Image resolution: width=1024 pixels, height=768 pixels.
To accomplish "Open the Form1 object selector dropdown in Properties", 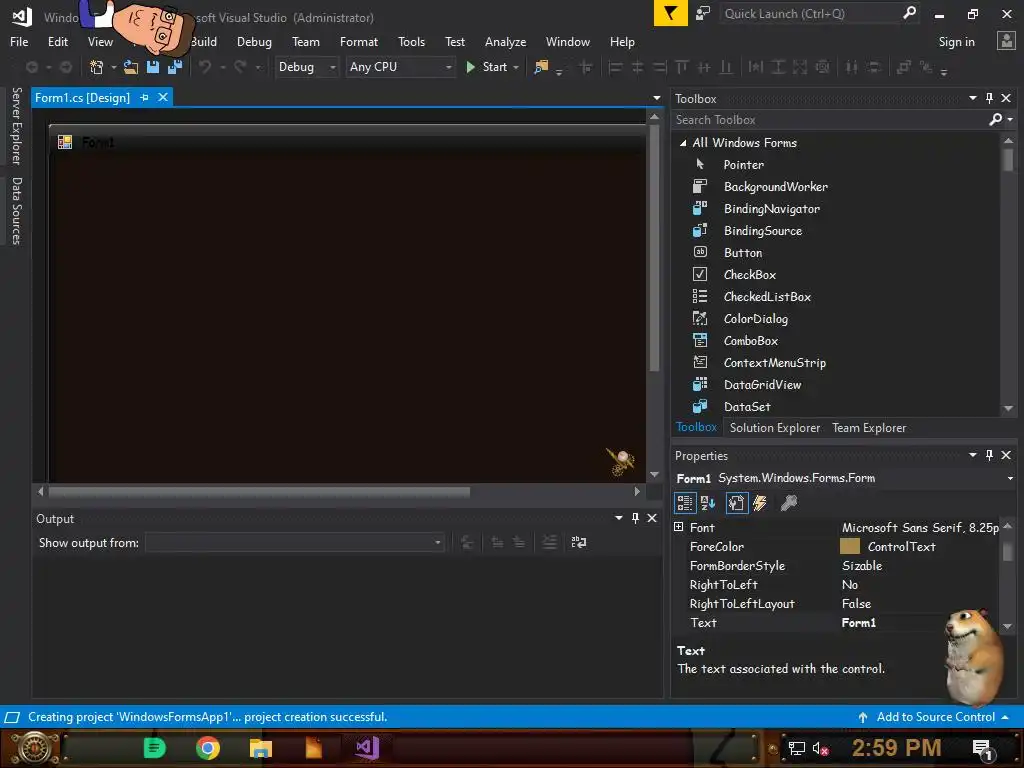I will coord(1010,479).
